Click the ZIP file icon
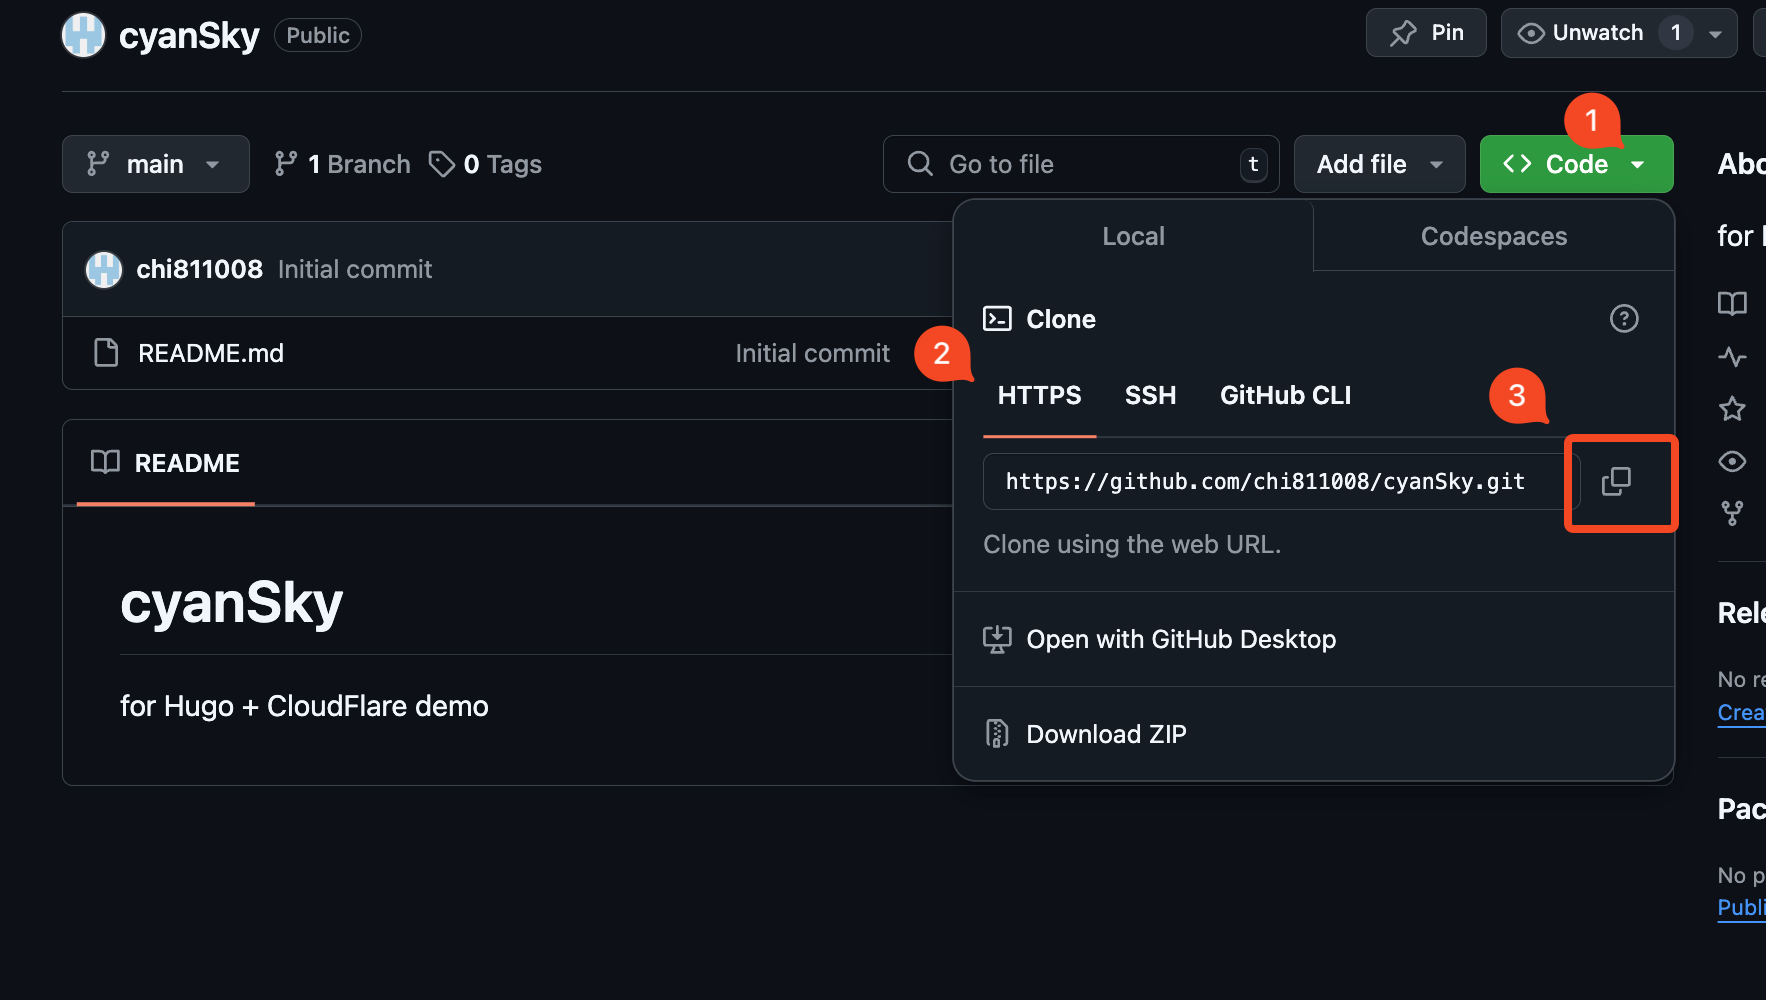The height and width of the screenshot is (1000, 1766). pos(997,734)
